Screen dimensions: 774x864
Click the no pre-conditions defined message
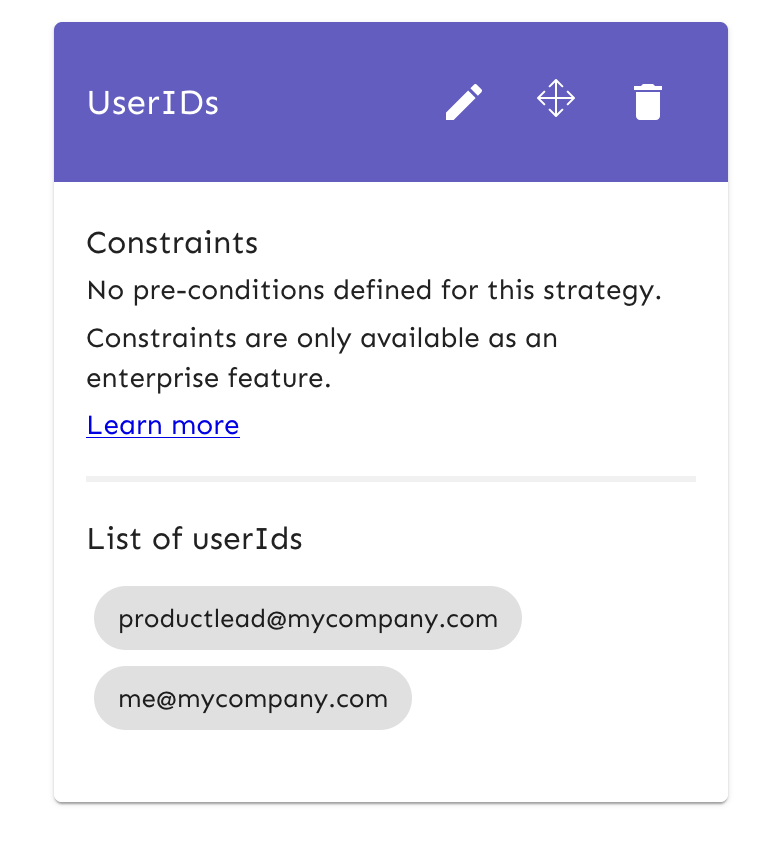374,290
